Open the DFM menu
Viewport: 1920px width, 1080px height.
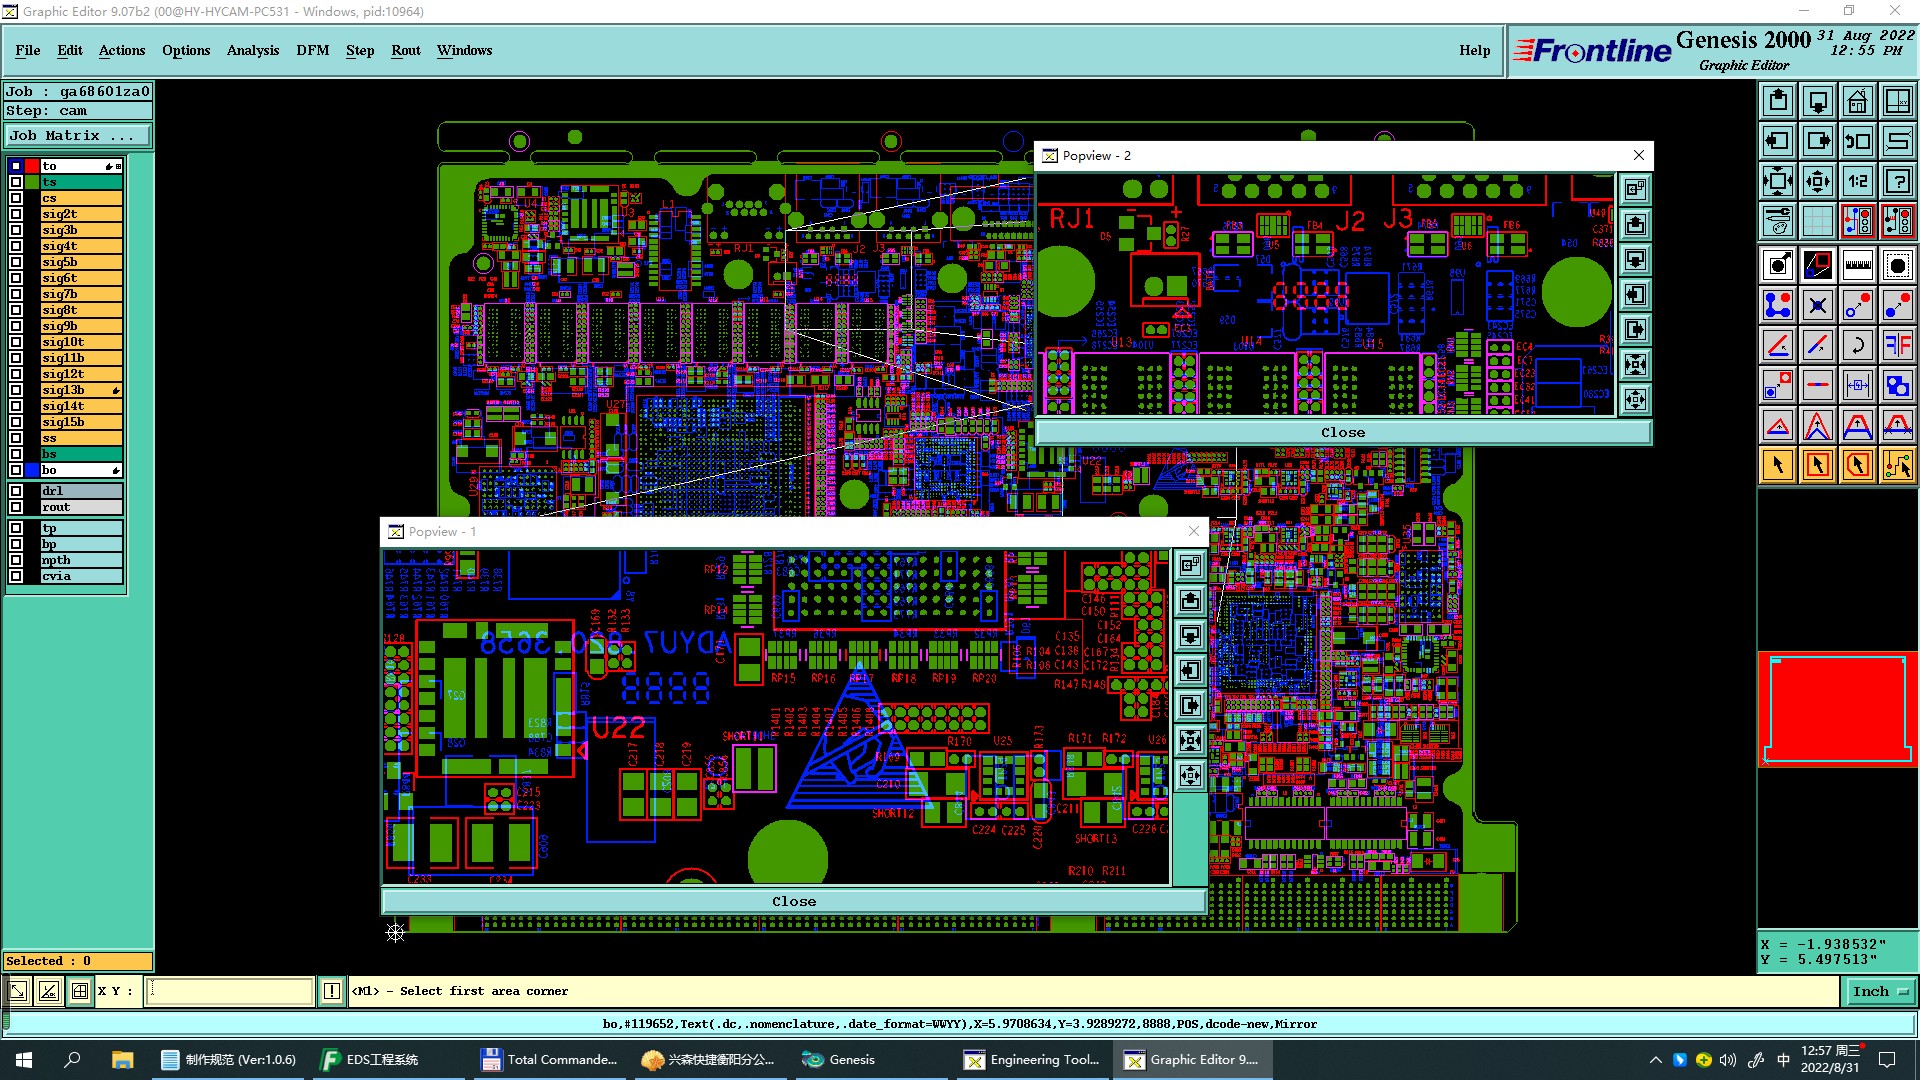click(312, 50)
